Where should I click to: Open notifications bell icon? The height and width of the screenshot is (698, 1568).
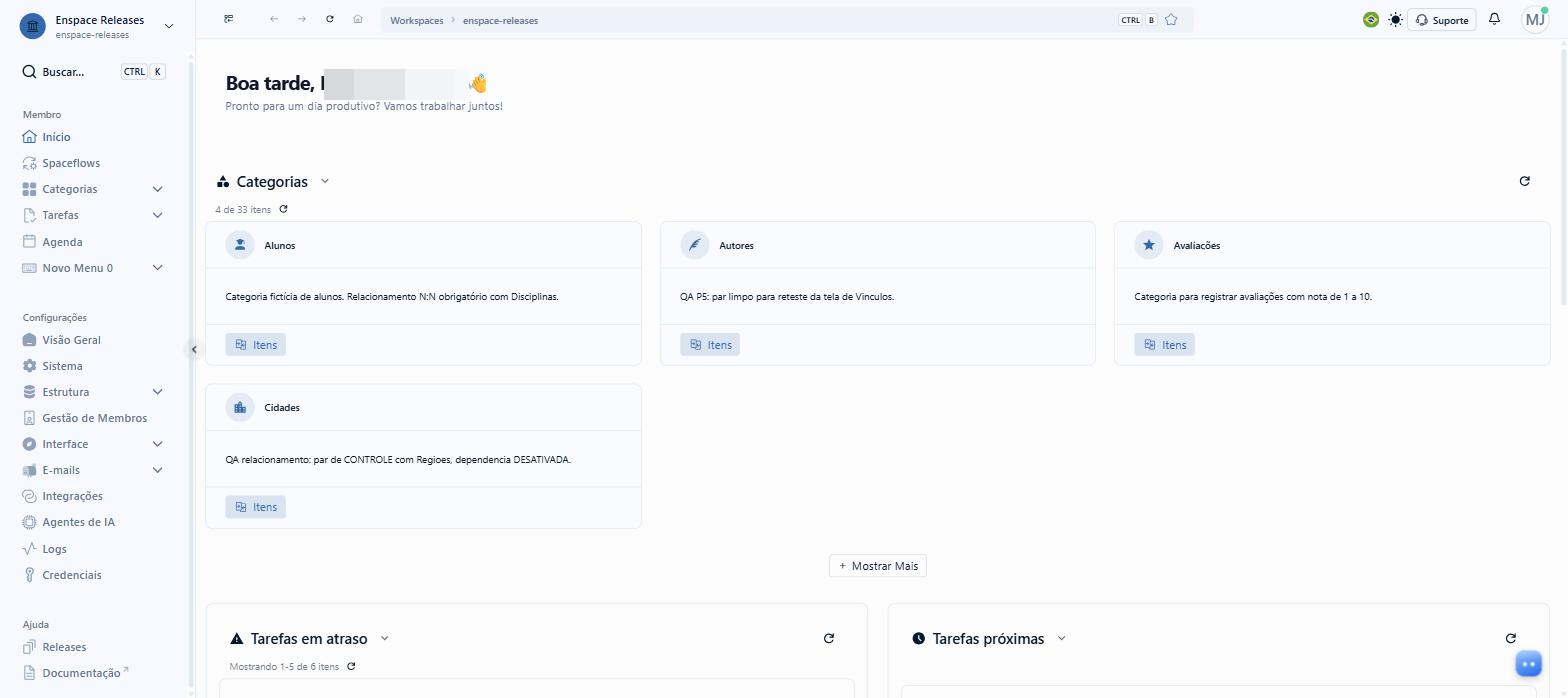click(x=1495, y=19)
